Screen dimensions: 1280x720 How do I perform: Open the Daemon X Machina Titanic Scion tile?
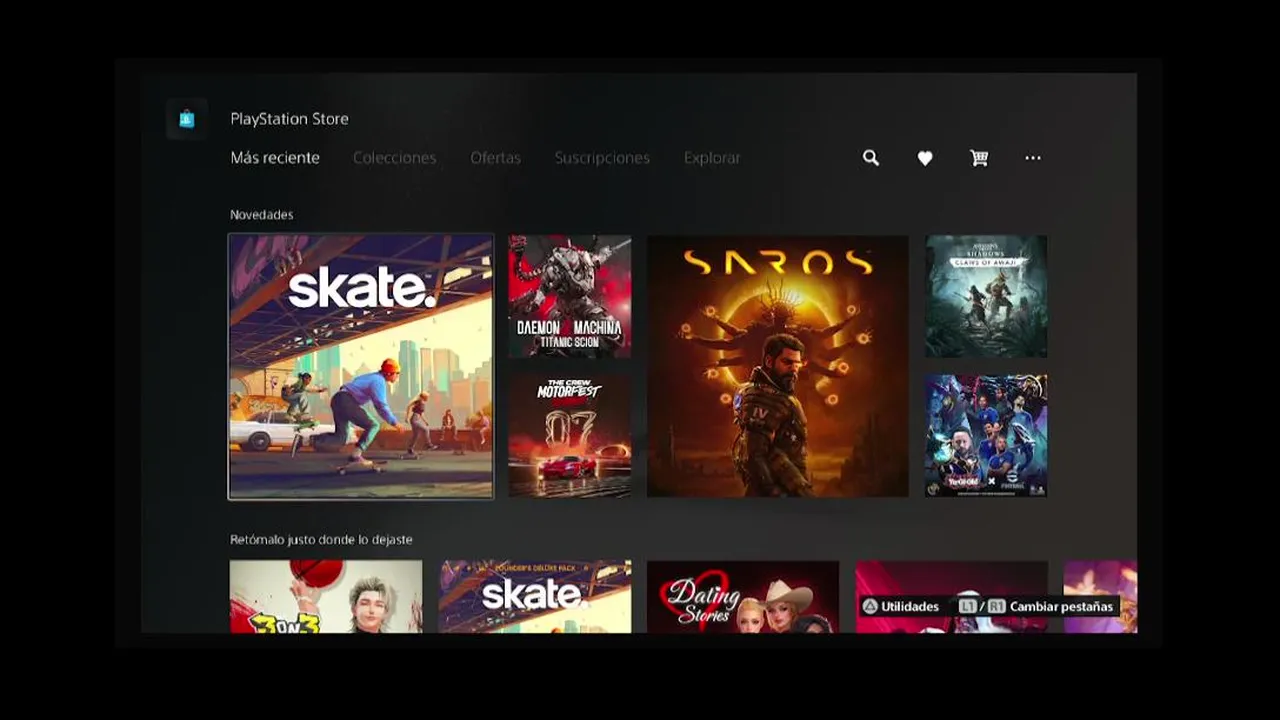click(x=570, y=296)
